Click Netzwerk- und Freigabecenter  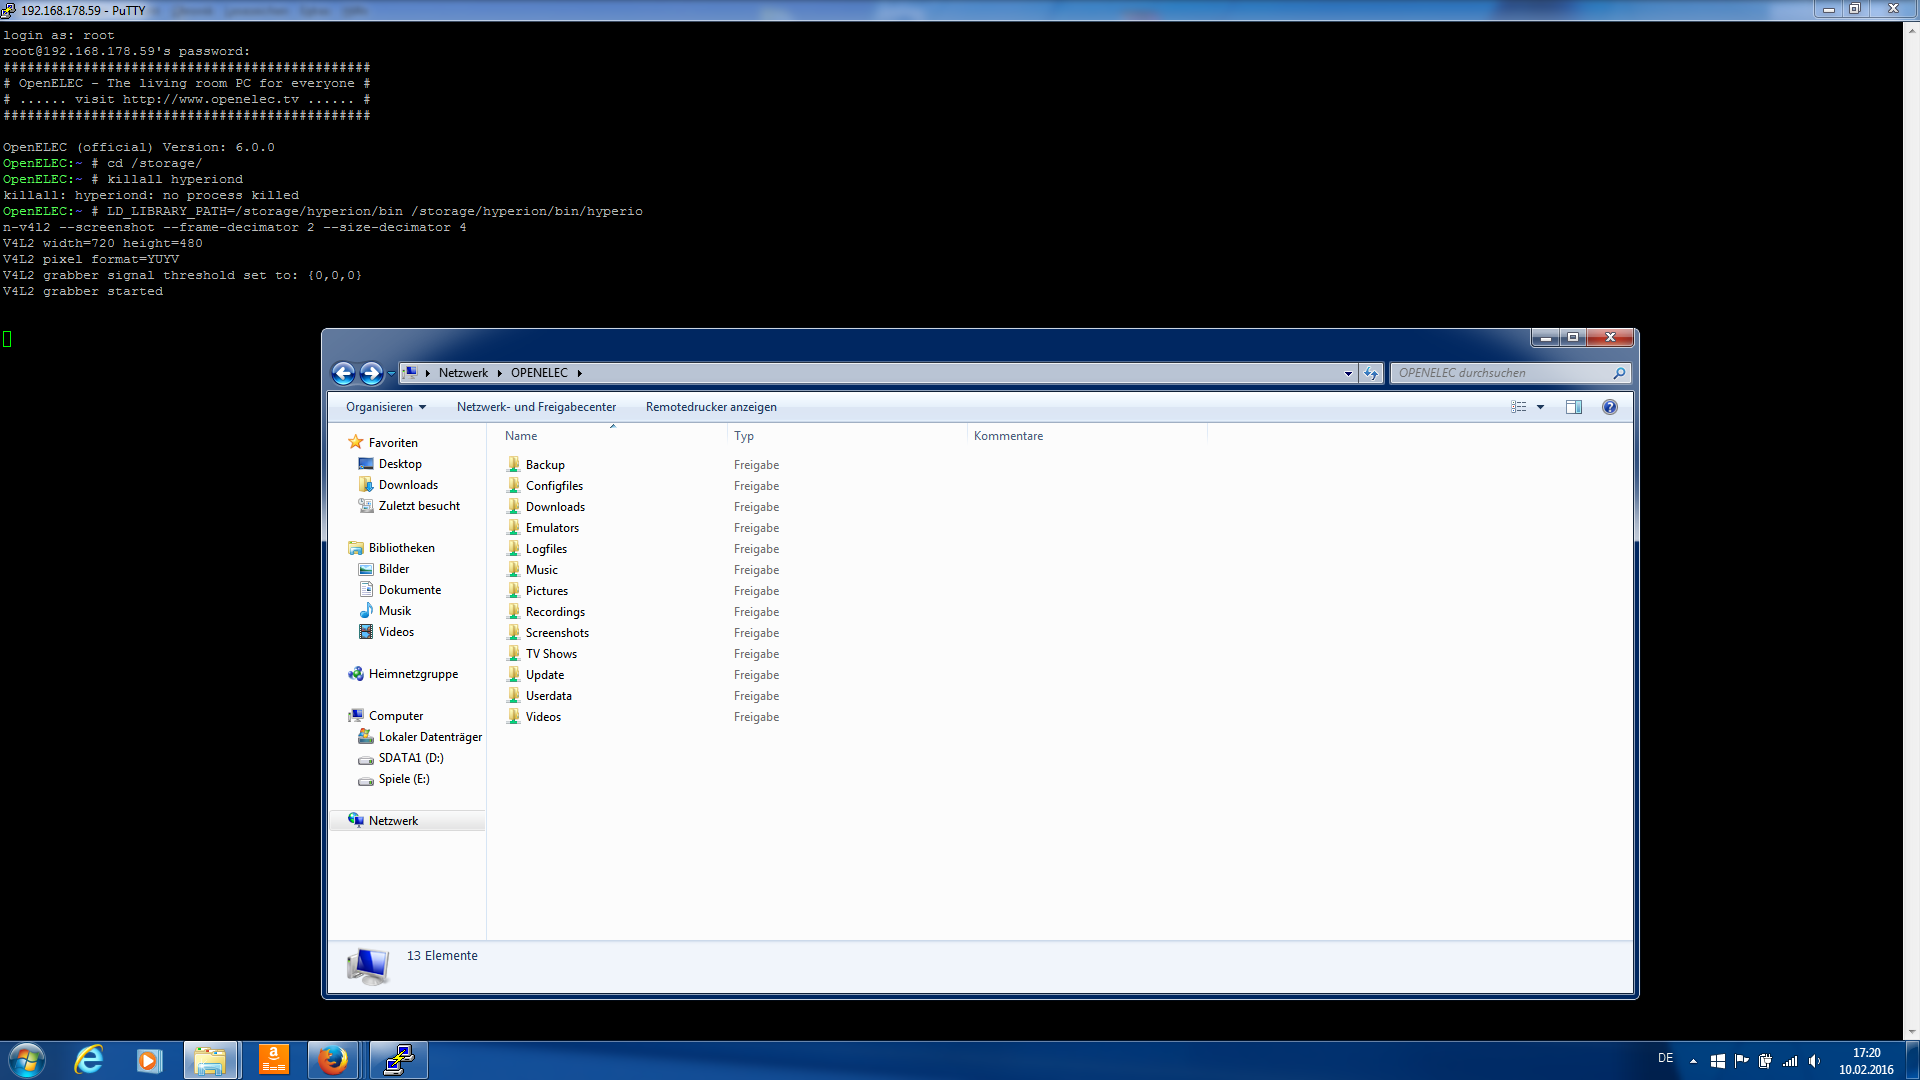(x=536, y=407)
